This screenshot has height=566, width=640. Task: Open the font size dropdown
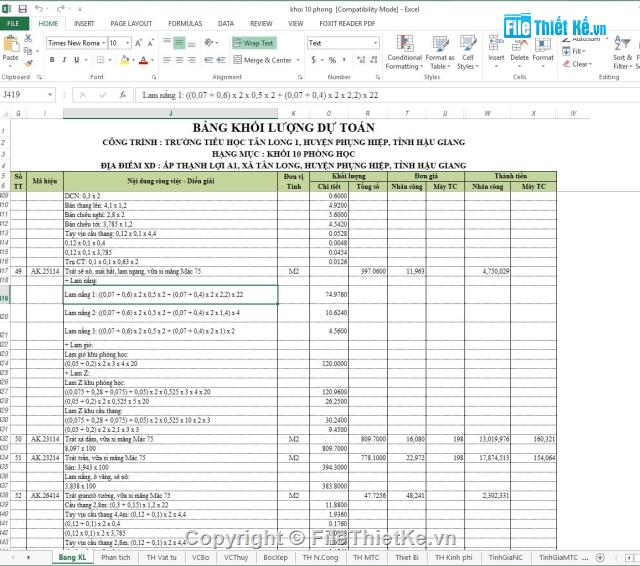[x=127, y=43]
